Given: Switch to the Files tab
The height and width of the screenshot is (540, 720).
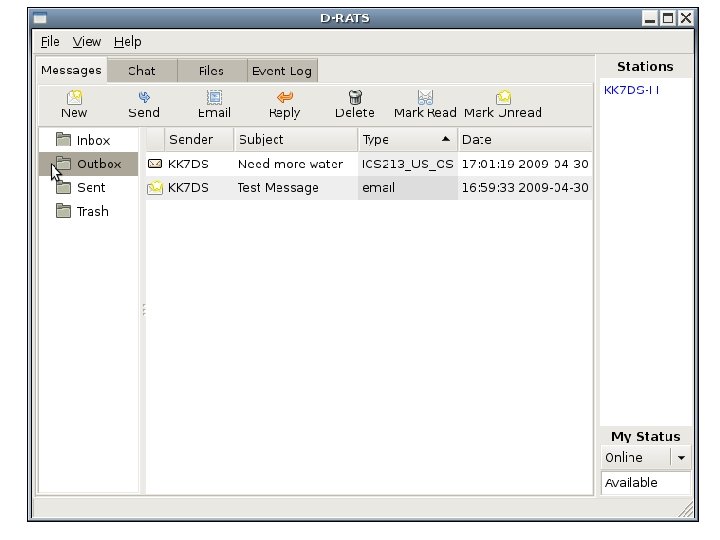Looking at the screenshot, I should pos(212,71).
